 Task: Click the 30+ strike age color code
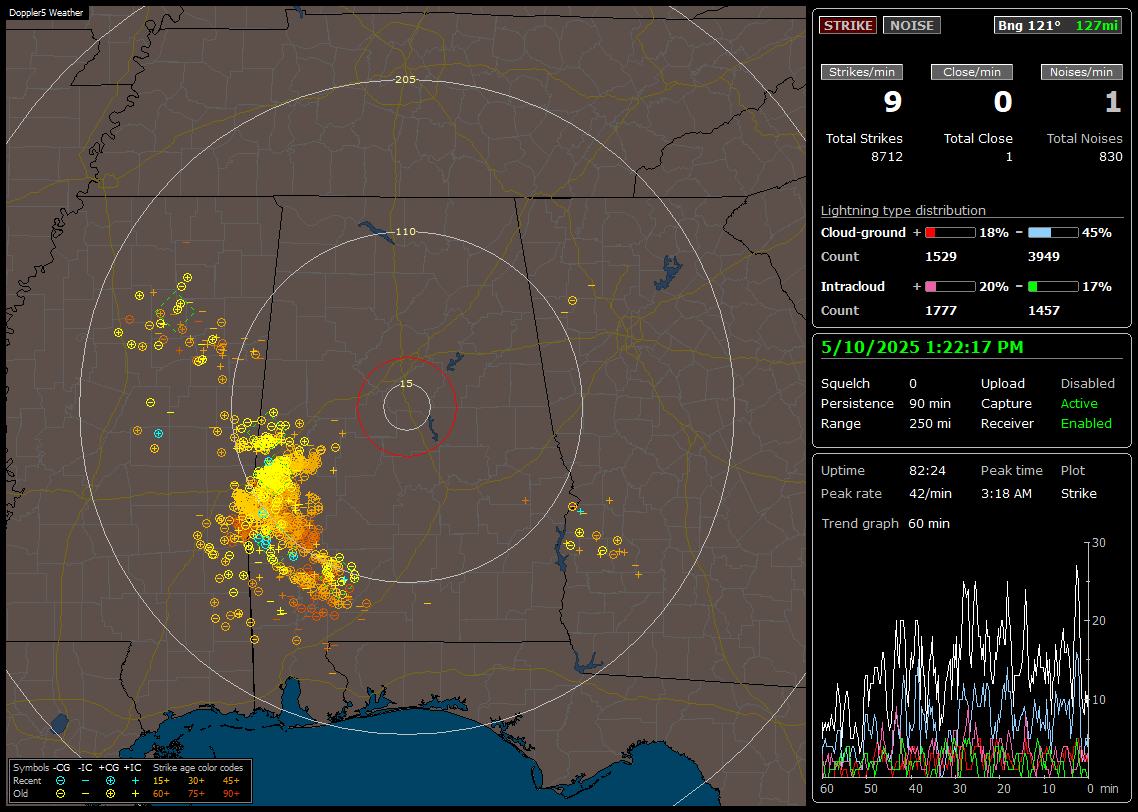(196, 781)
